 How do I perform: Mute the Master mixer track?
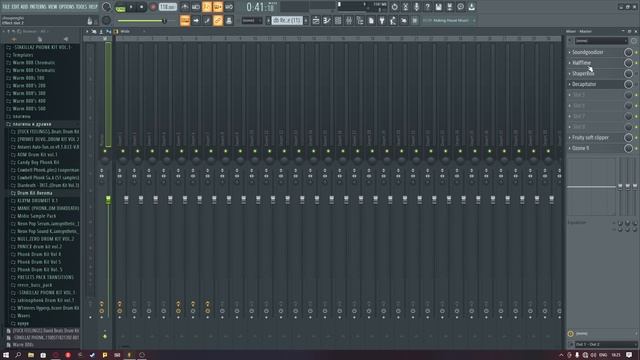[105, 151]
